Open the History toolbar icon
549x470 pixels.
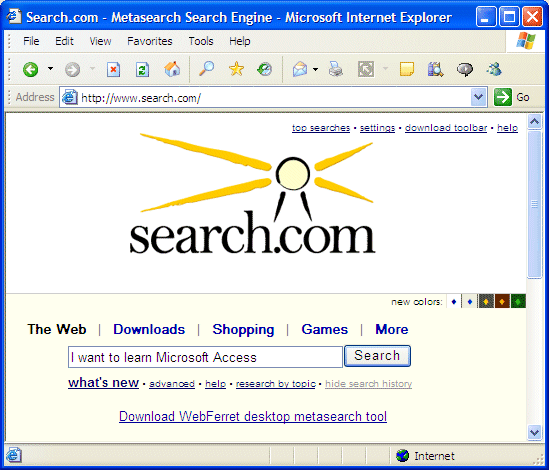(265, 69)
